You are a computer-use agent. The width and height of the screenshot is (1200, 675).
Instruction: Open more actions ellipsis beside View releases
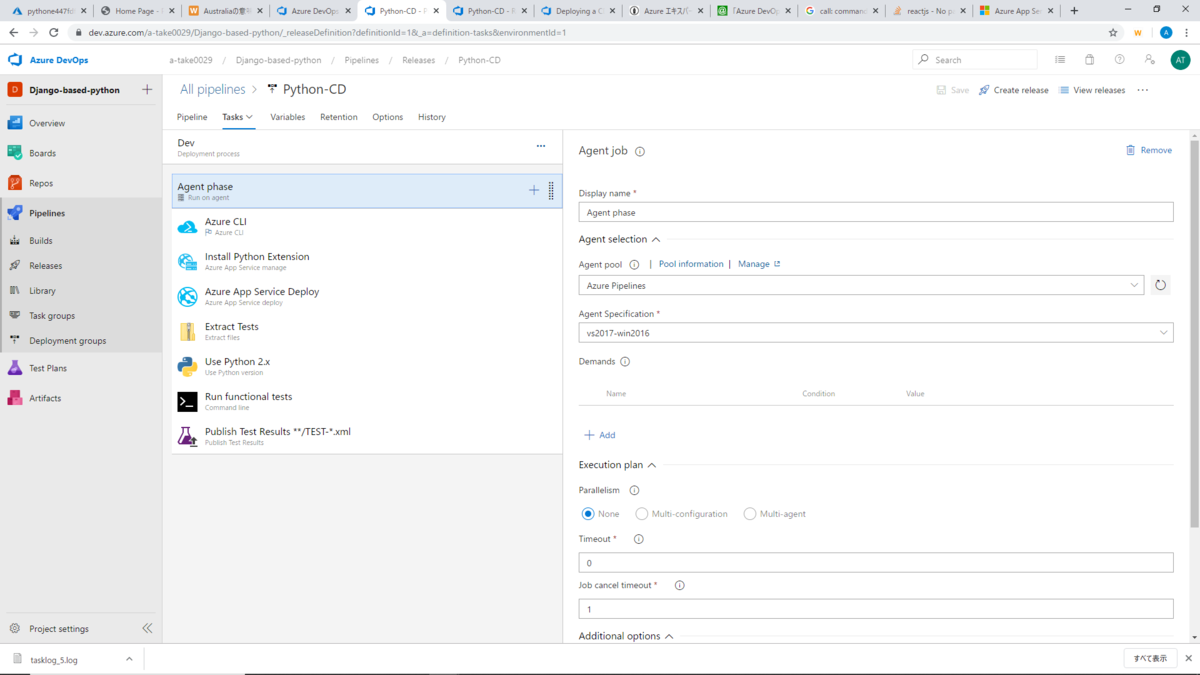click(1143, 90)
